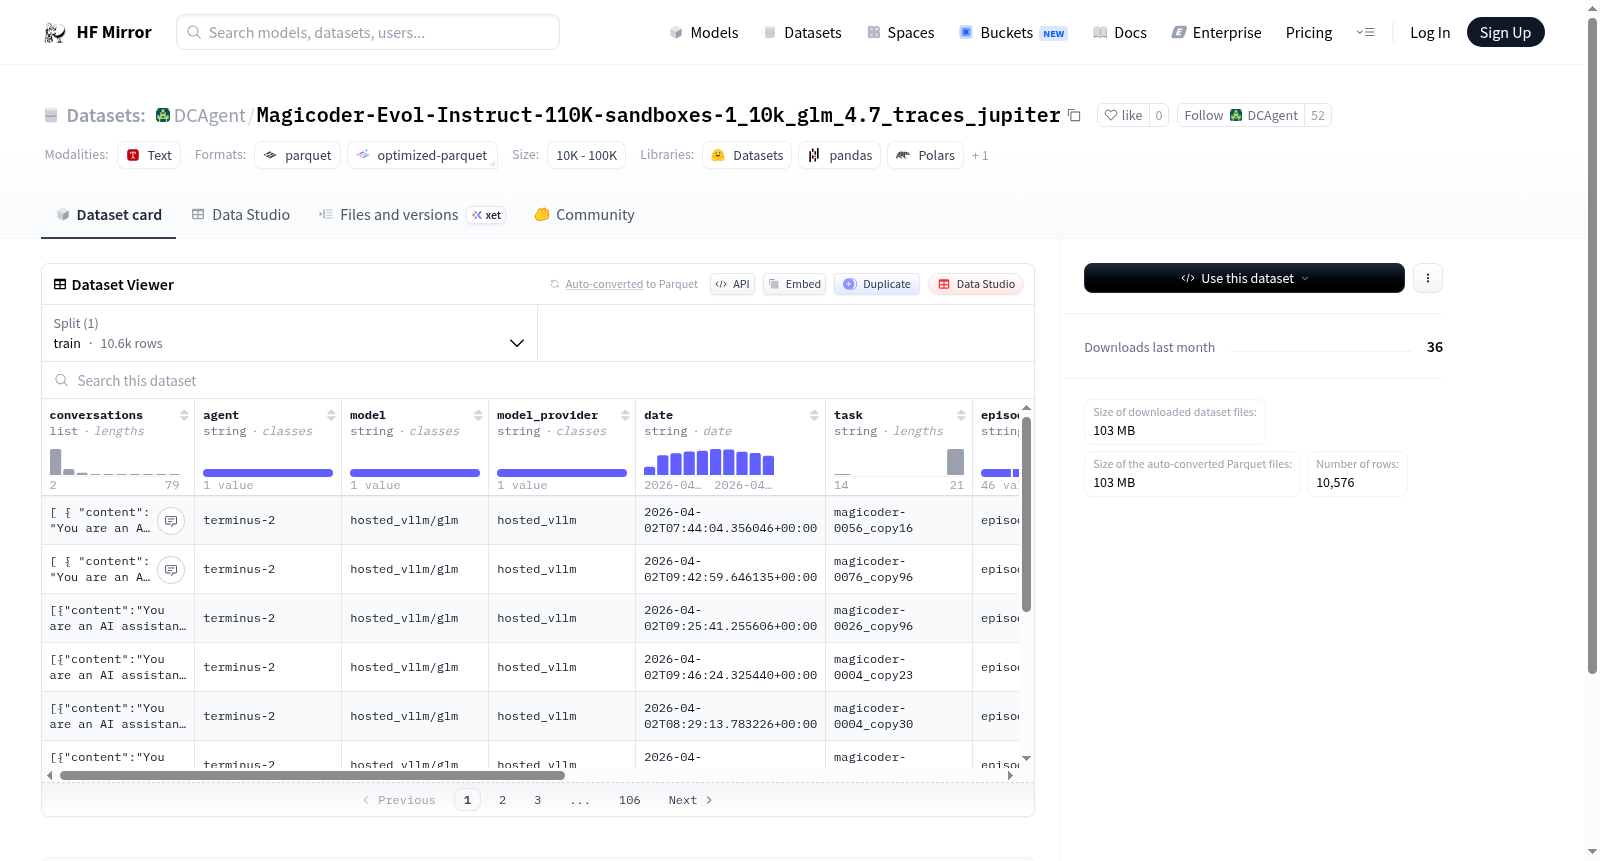Image resolution: width=1600 pixels, height=861 pixels.
Task: Click the search magnifier in dataset viewer
Action: pos(62,381)
